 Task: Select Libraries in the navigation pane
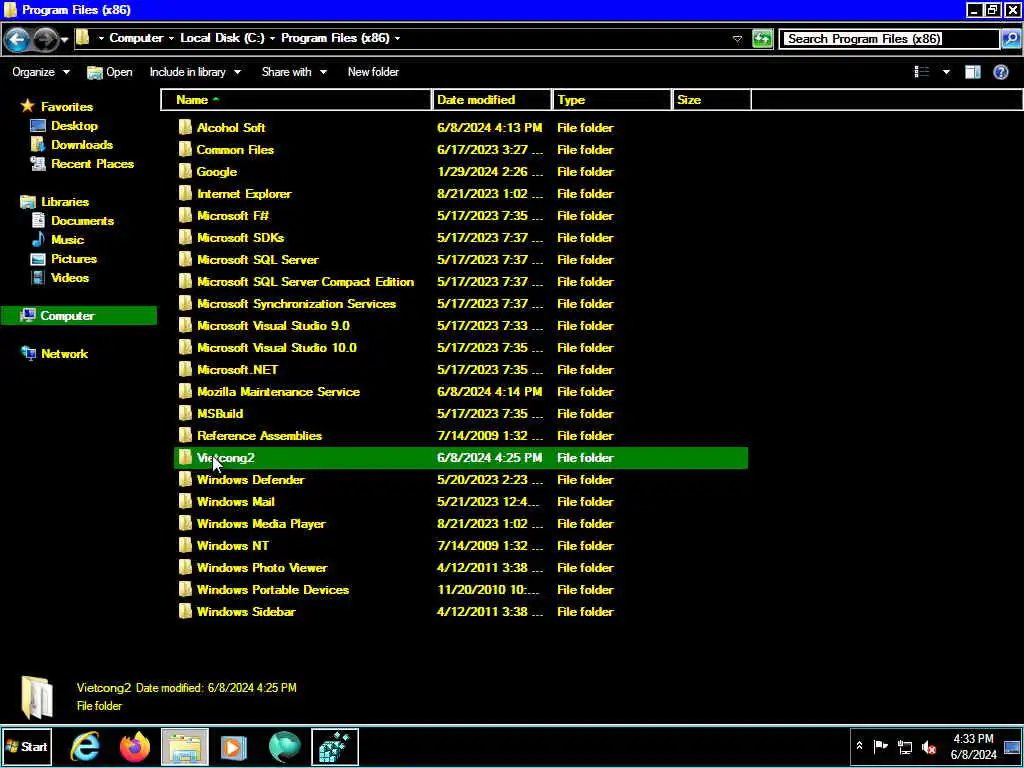(x=65, y=202)
